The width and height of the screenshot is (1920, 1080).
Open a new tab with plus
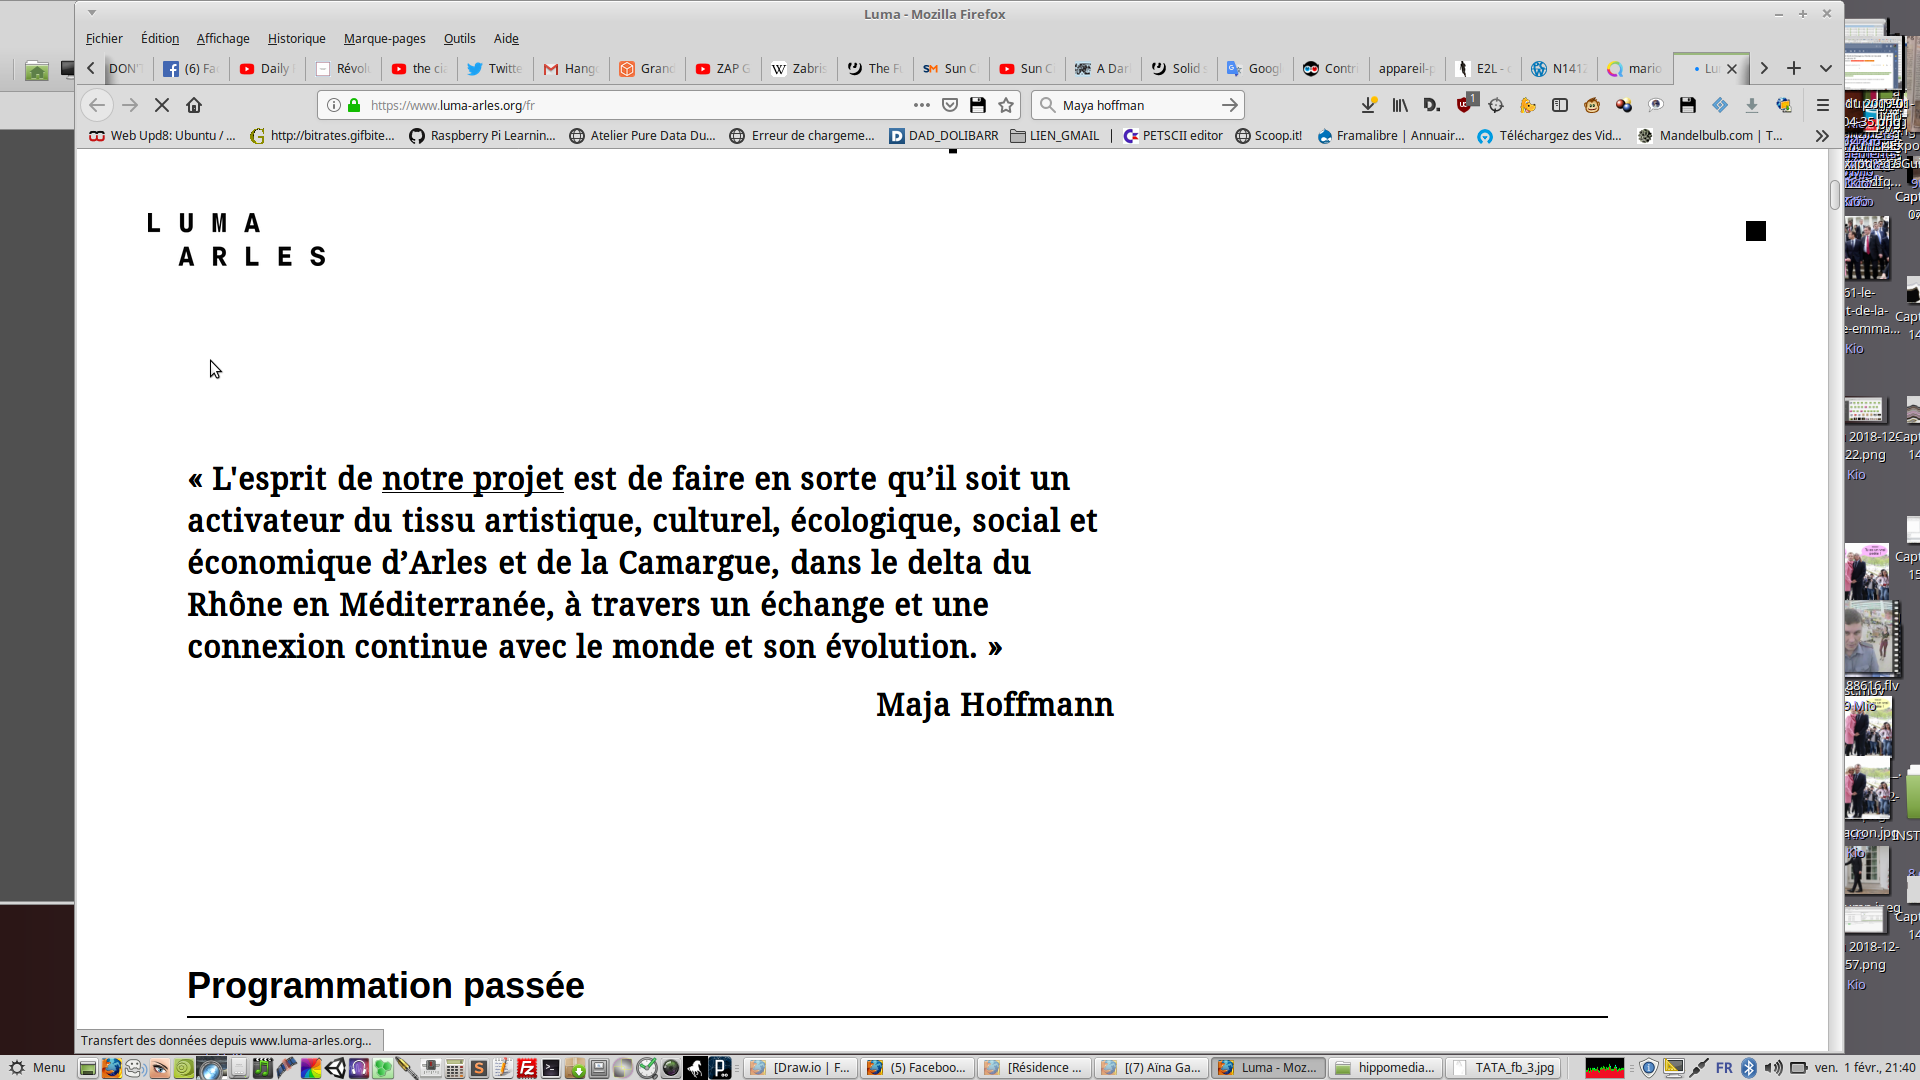1794,68
